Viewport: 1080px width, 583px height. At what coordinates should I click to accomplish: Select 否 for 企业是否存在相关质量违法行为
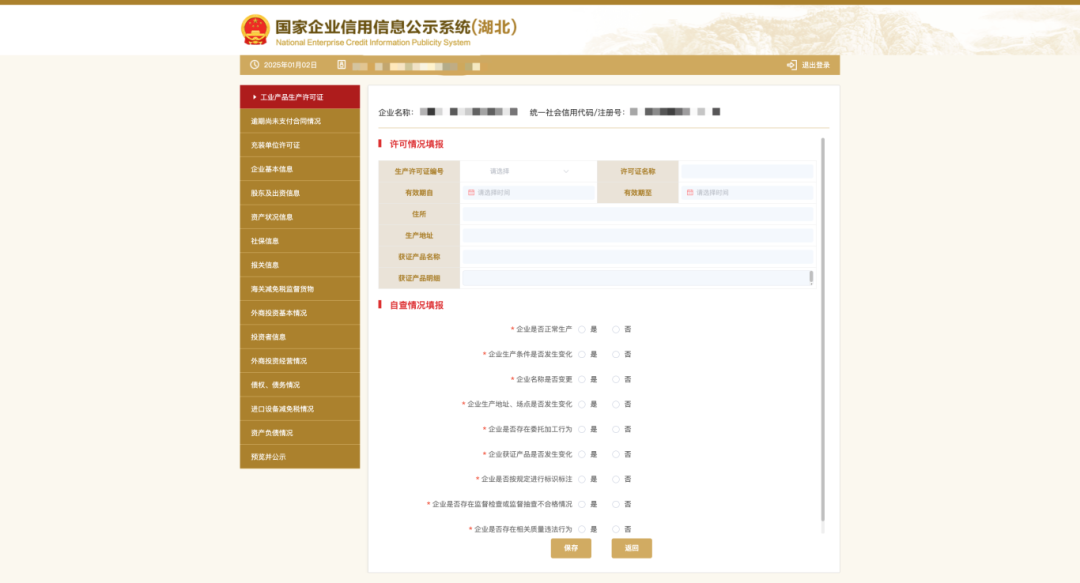coord(616,529)
